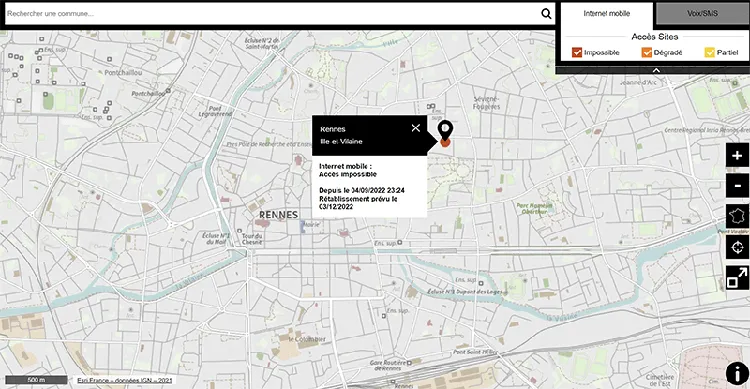Open the map in fullscreen
Image resolution: width=750 pixels, height=389 pixels.
tap(737, 278)
